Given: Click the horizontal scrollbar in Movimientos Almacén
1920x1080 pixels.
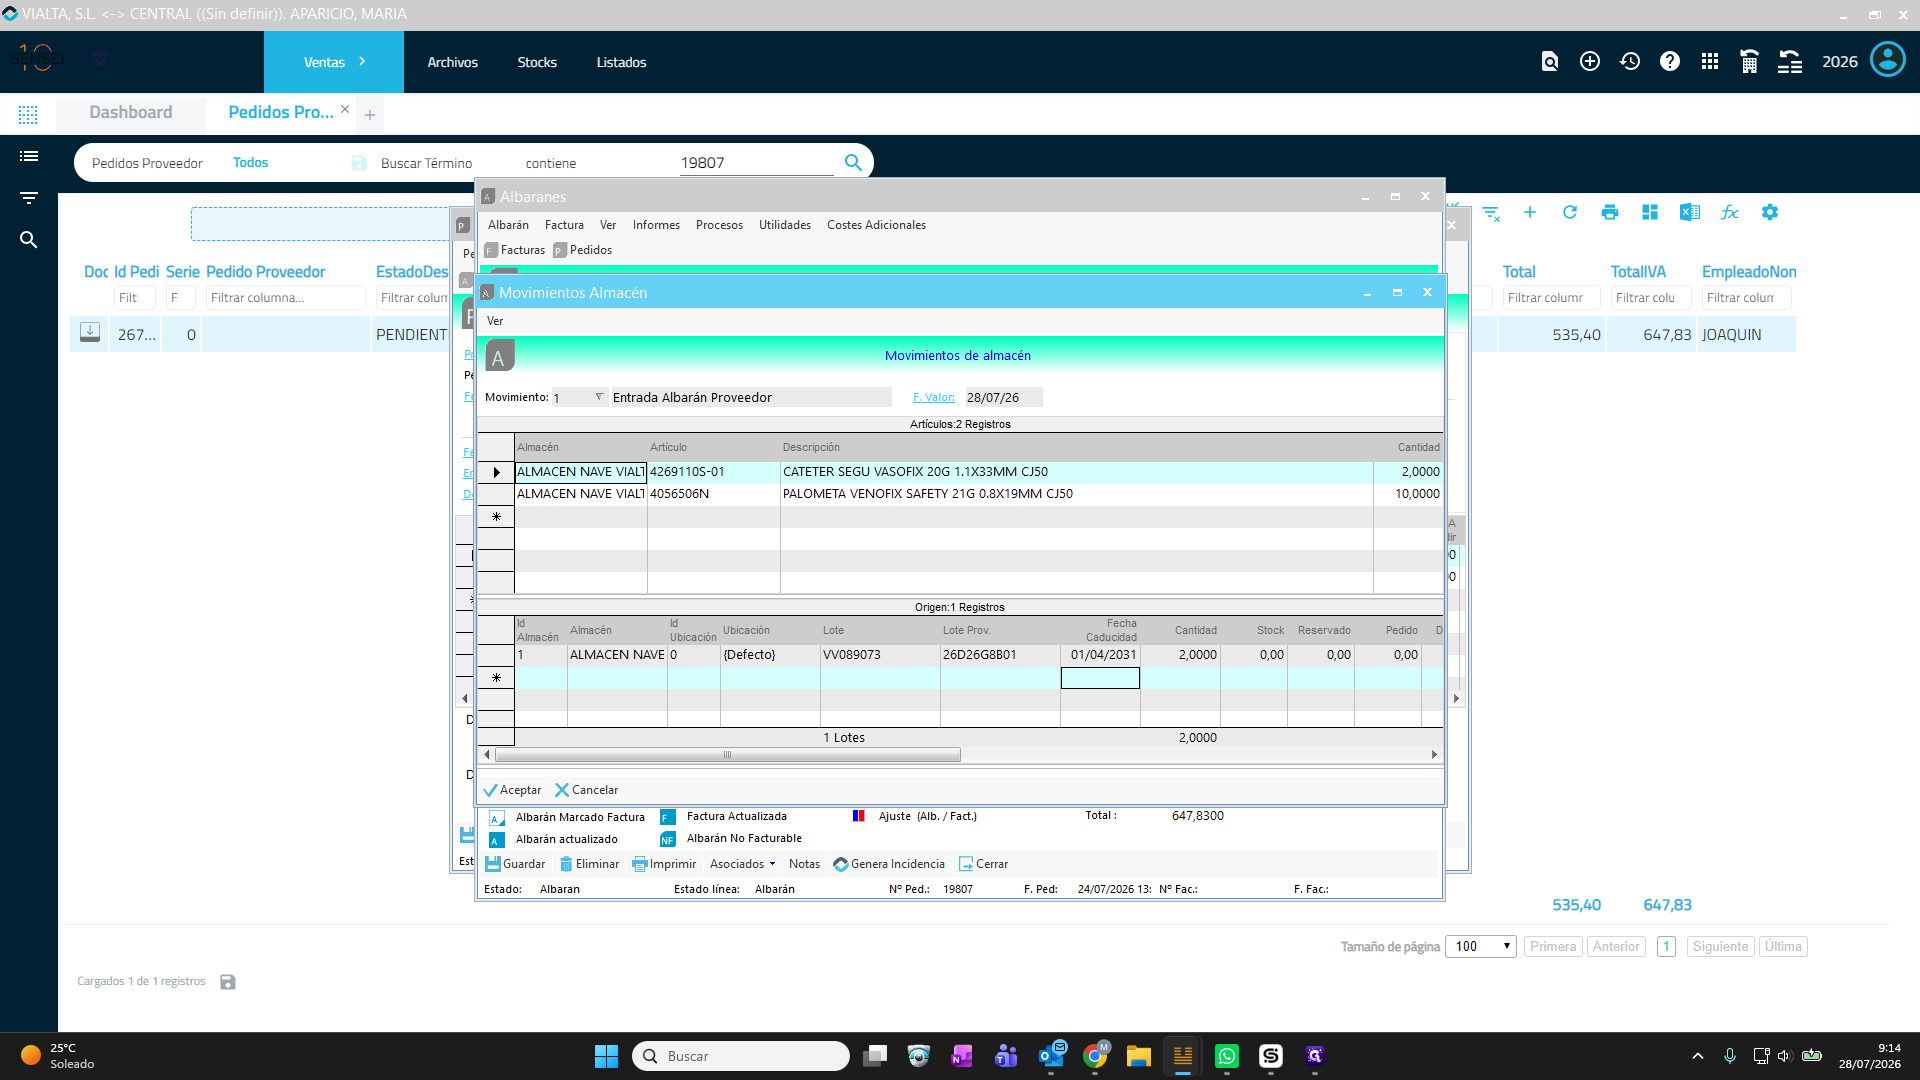Looking at the screenshot, I should (727, 755).
